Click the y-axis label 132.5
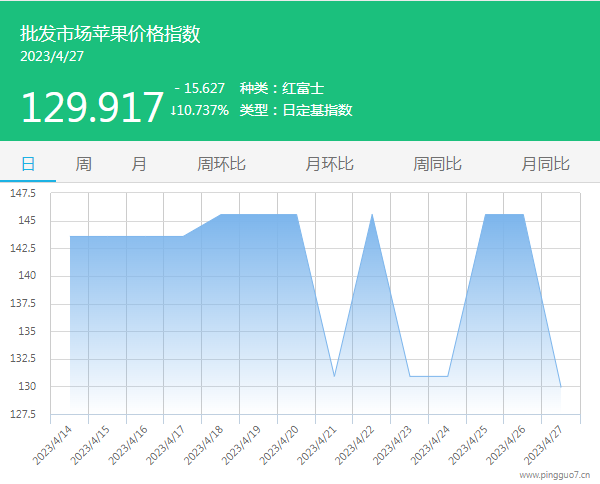 (23, 359)
